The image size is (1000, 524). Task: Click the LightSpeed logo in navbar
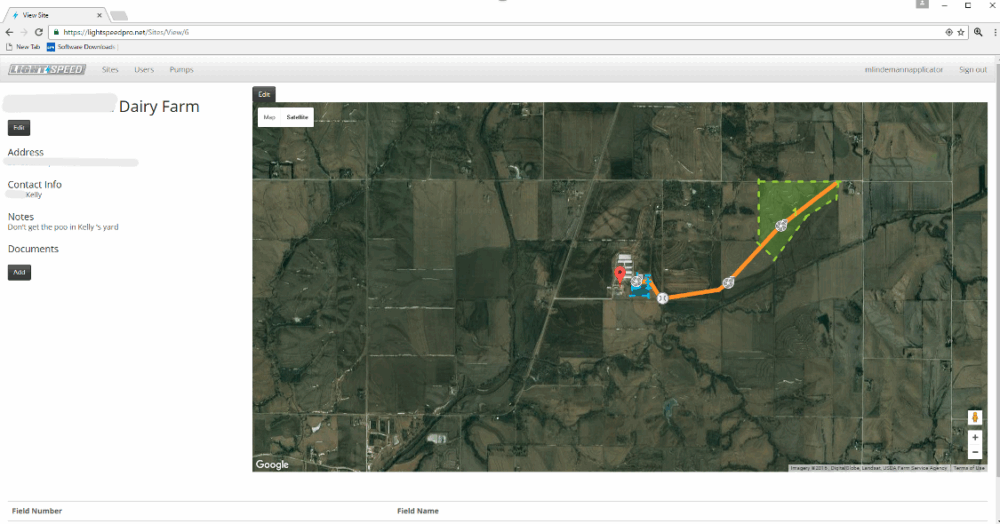[x=47, y=70]
